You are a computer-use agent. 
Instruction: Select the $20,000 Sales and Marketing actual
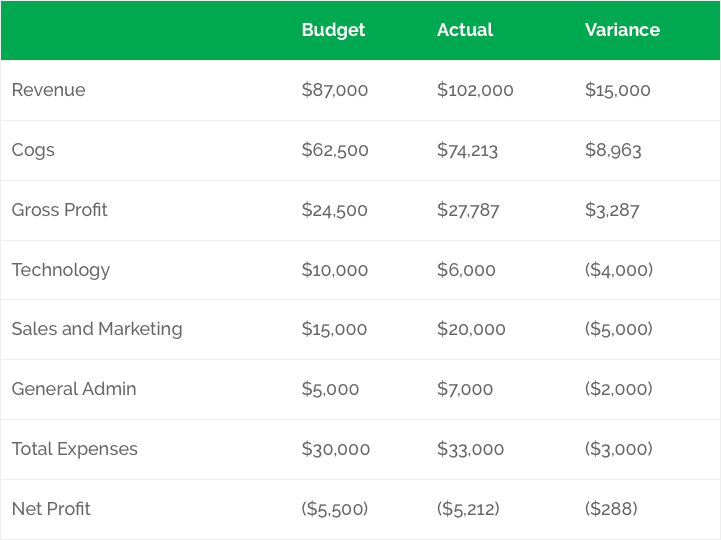tap(471, 329)
